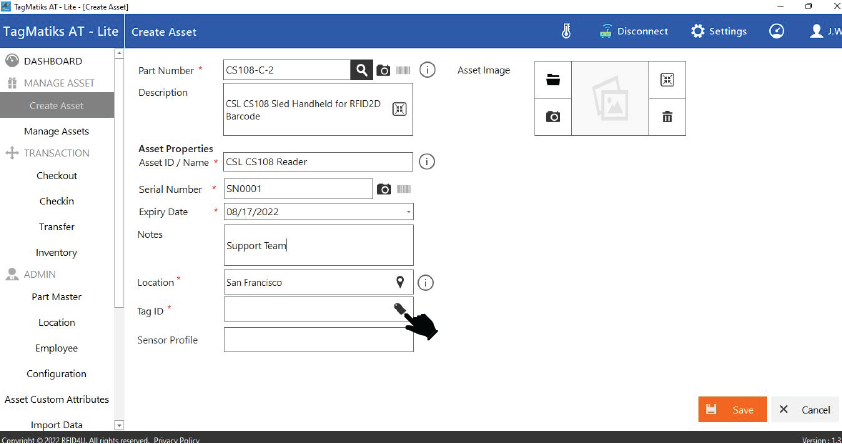Screen dimensions: 842x444
Task: Click the Part Number search magnifier icon
Action: (x=361, y=70)
